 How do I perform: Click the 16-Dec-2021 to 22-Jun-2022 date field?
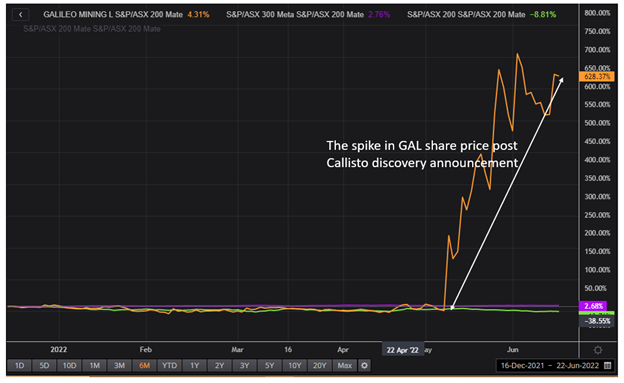click(x=555, y=365)
